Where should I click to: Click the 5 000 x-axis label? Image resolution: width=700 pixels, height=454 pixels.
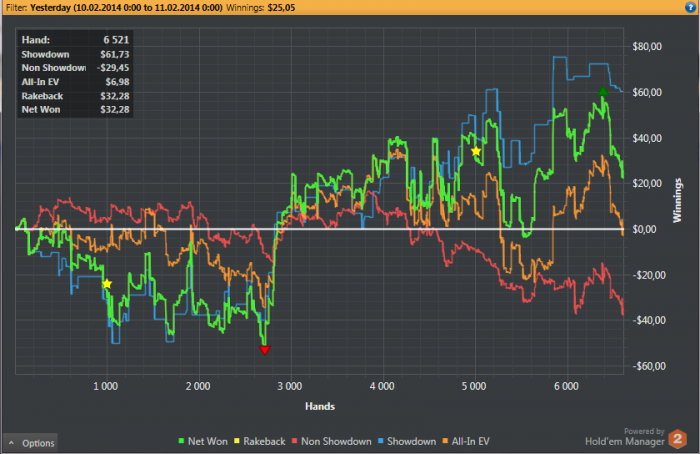click(474, 386)
